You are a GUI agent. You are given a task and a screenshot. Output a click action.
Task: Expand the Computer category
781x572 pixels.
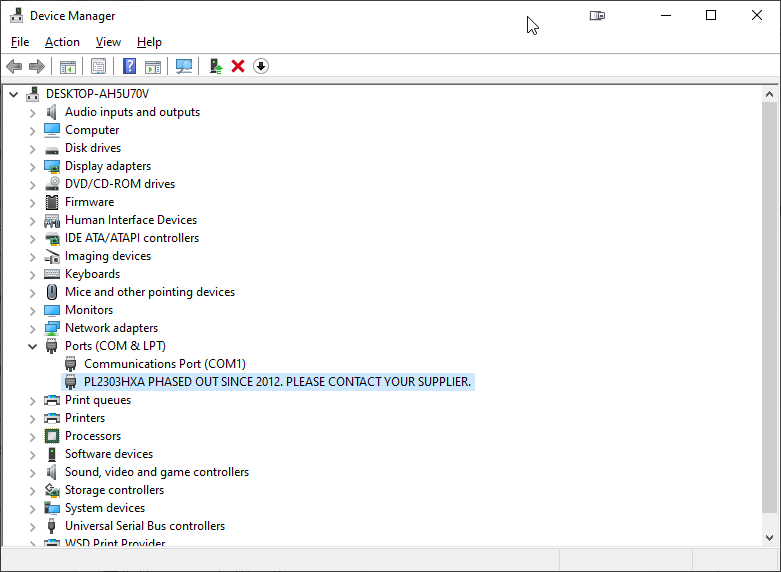[32, 131]
